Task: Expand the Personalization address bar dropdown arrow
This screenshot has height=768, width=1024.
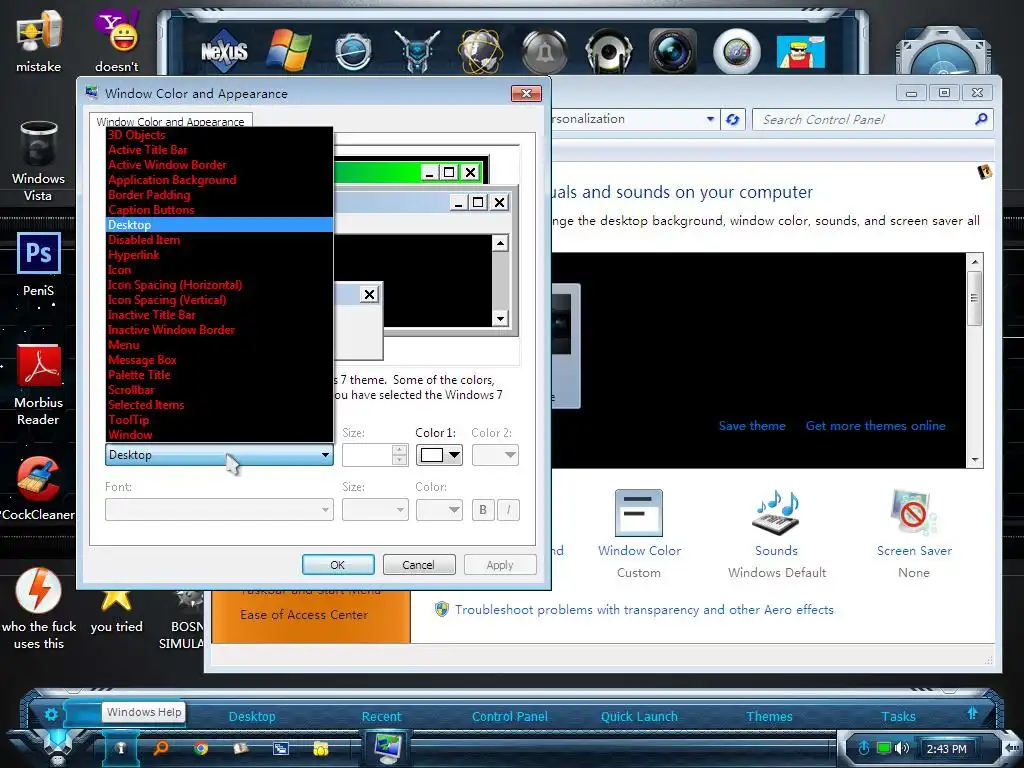Action: (710, 120)
